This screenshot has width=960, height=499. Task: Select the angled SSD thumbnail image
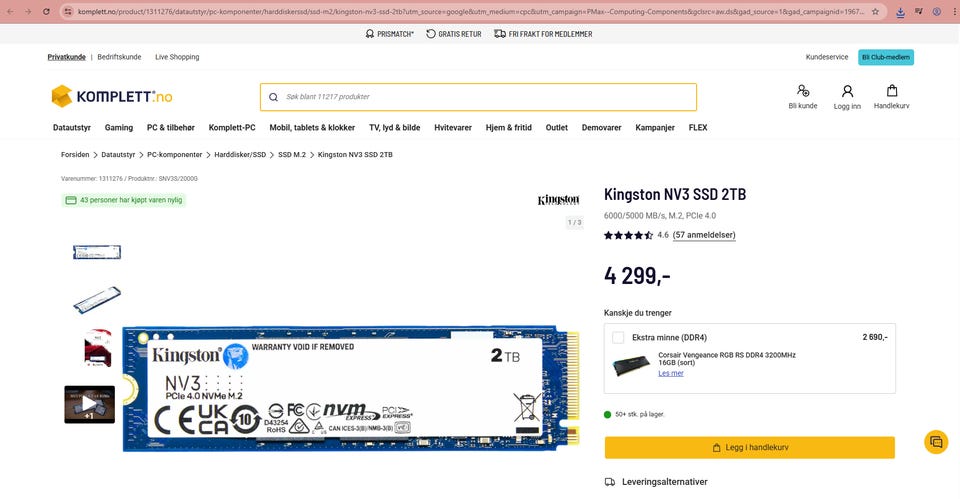click(x=97, y=299)
